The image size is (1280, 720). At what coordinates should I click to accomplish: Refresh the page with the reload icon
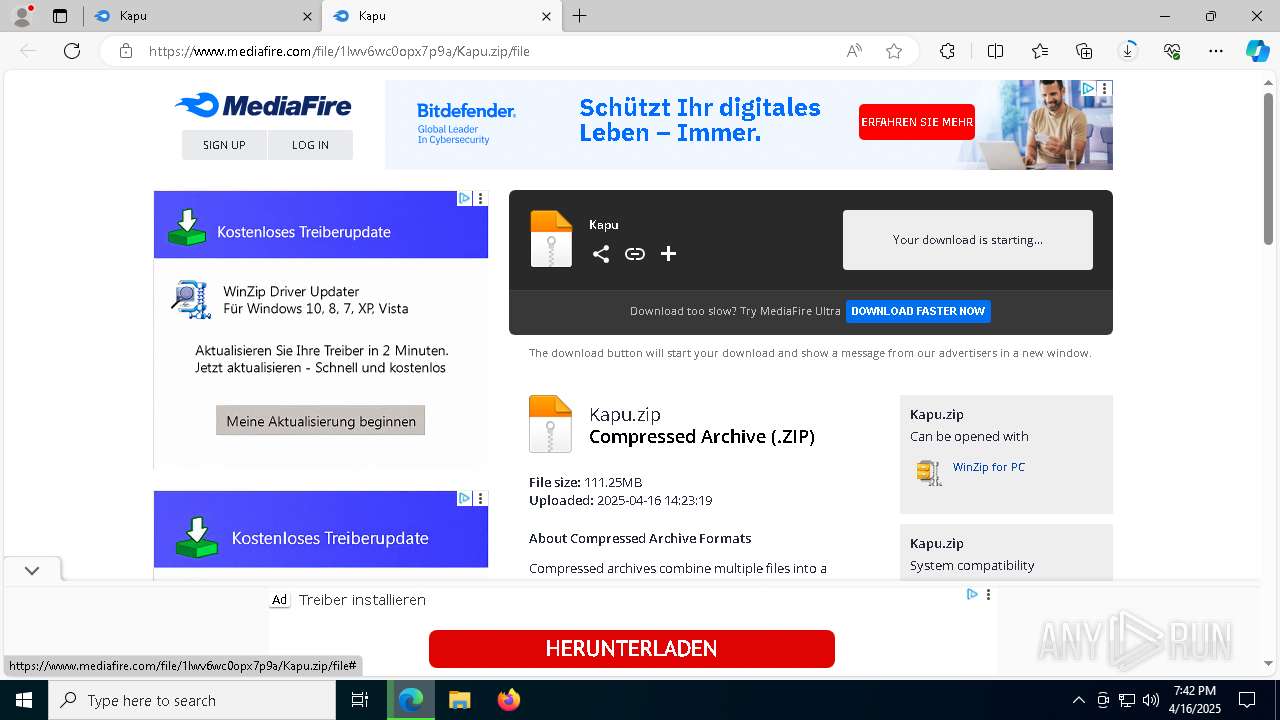coord(72,51)
